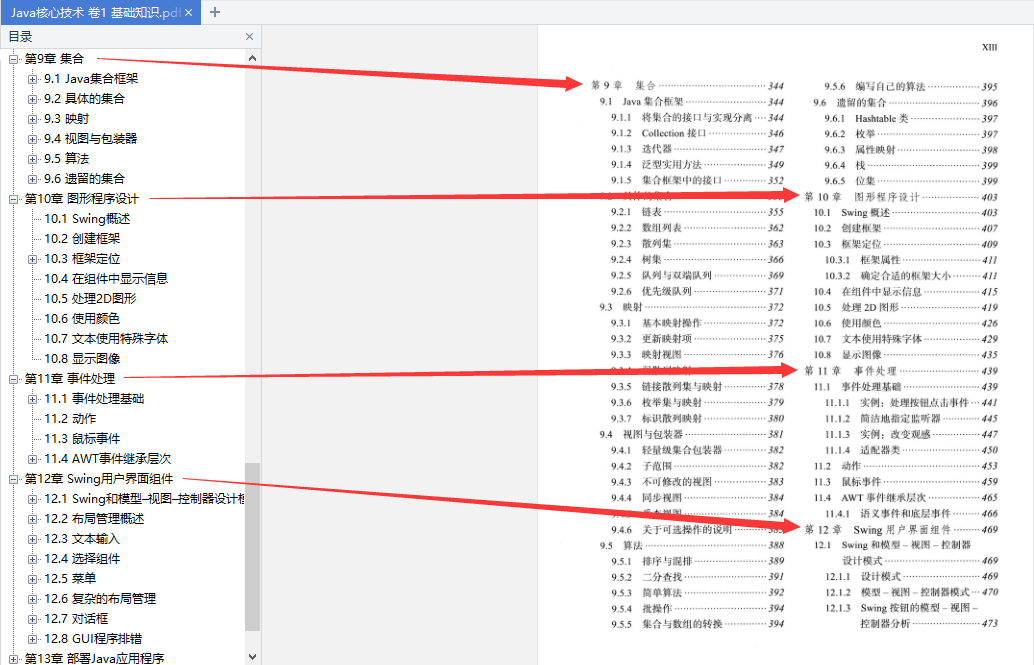
Task: Collapse the 第12章 Swing用户界面组件 node
Action: [13, 480]
